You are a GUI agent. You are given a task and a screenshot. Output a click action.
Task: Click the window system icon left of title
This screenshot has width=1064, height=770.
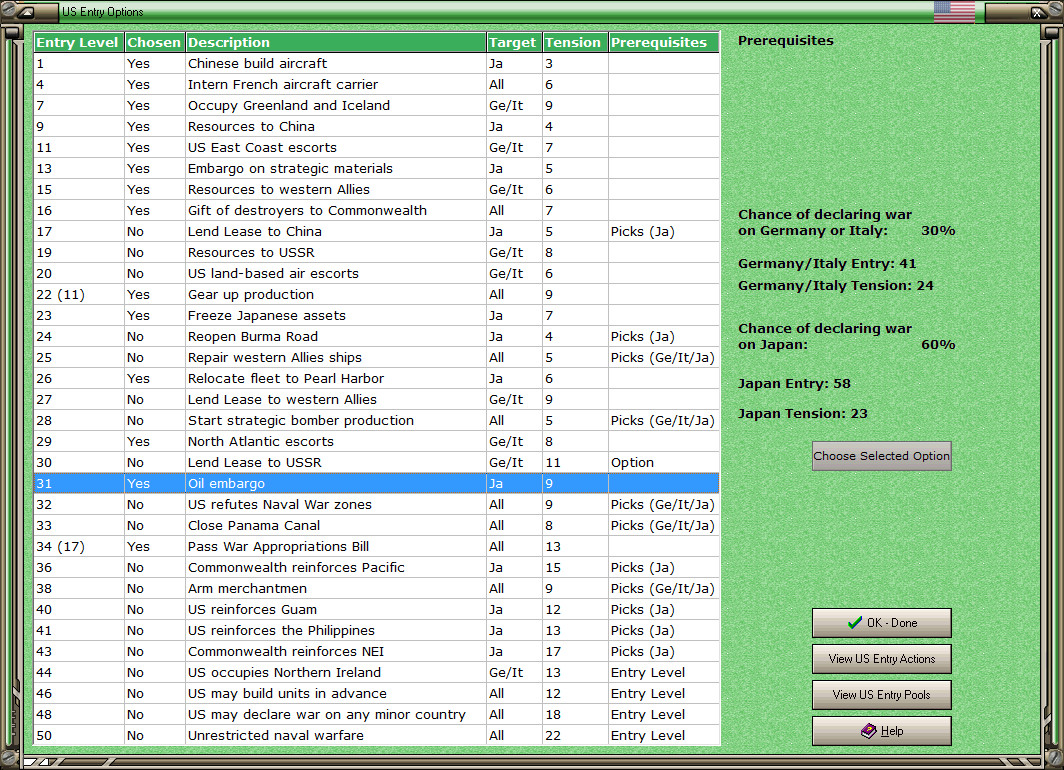pyautogui.click(x=26, y=12)
